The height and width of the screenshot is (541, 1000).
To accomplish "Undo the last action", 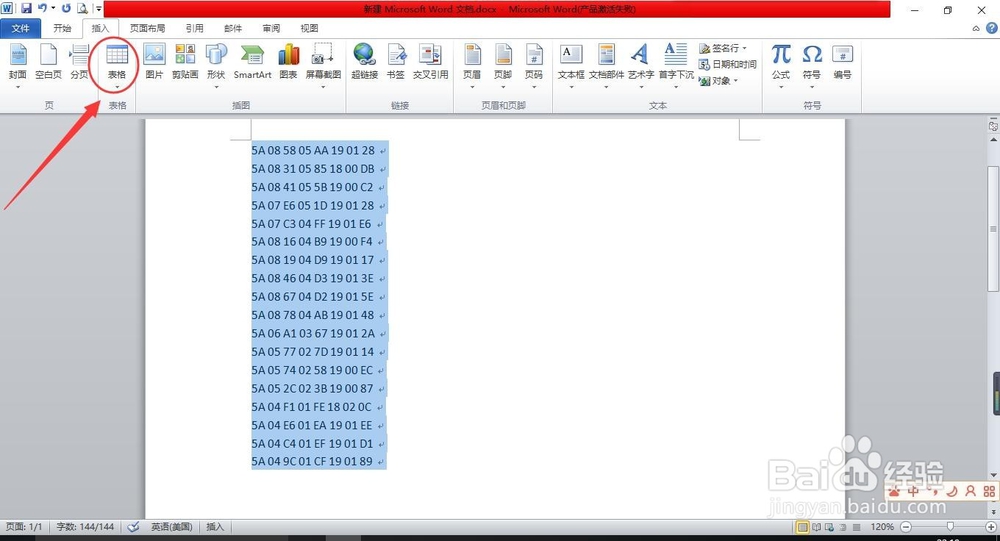I will click(x=42, y=9).
